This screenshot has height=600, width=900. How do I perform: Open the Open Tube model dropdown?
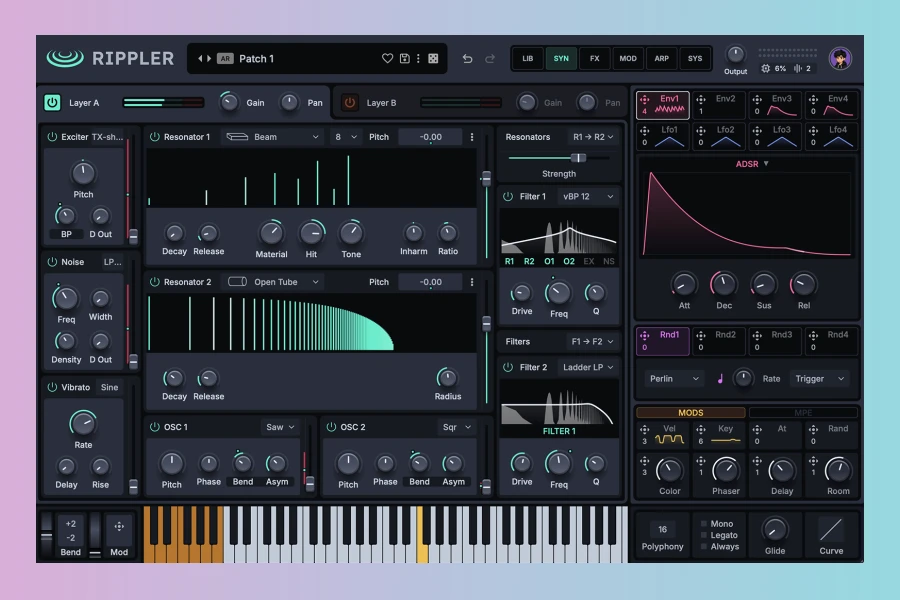pos(273,282)
